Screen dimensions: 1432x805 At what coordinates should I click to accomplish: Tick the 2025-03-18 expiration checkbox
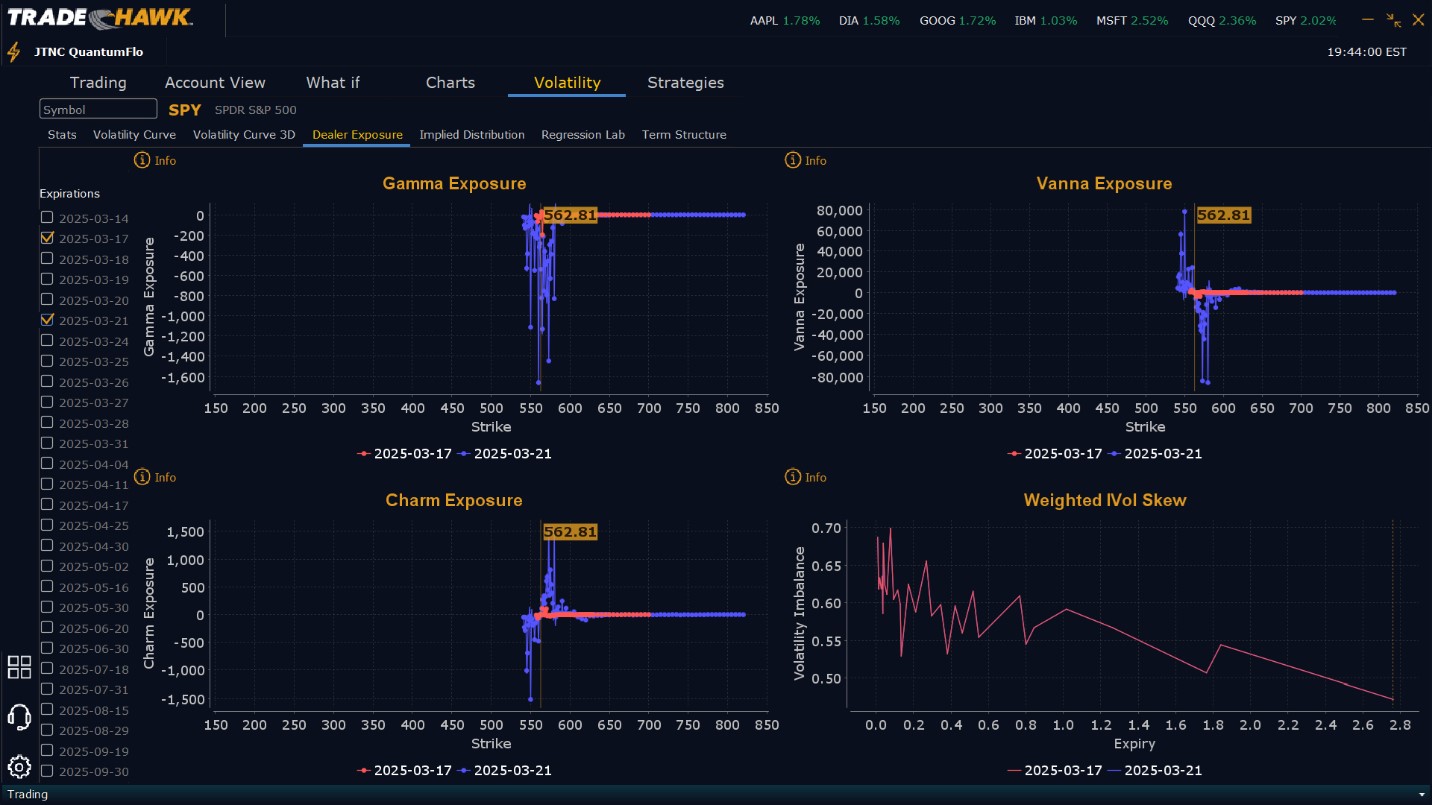click(47, 259)
